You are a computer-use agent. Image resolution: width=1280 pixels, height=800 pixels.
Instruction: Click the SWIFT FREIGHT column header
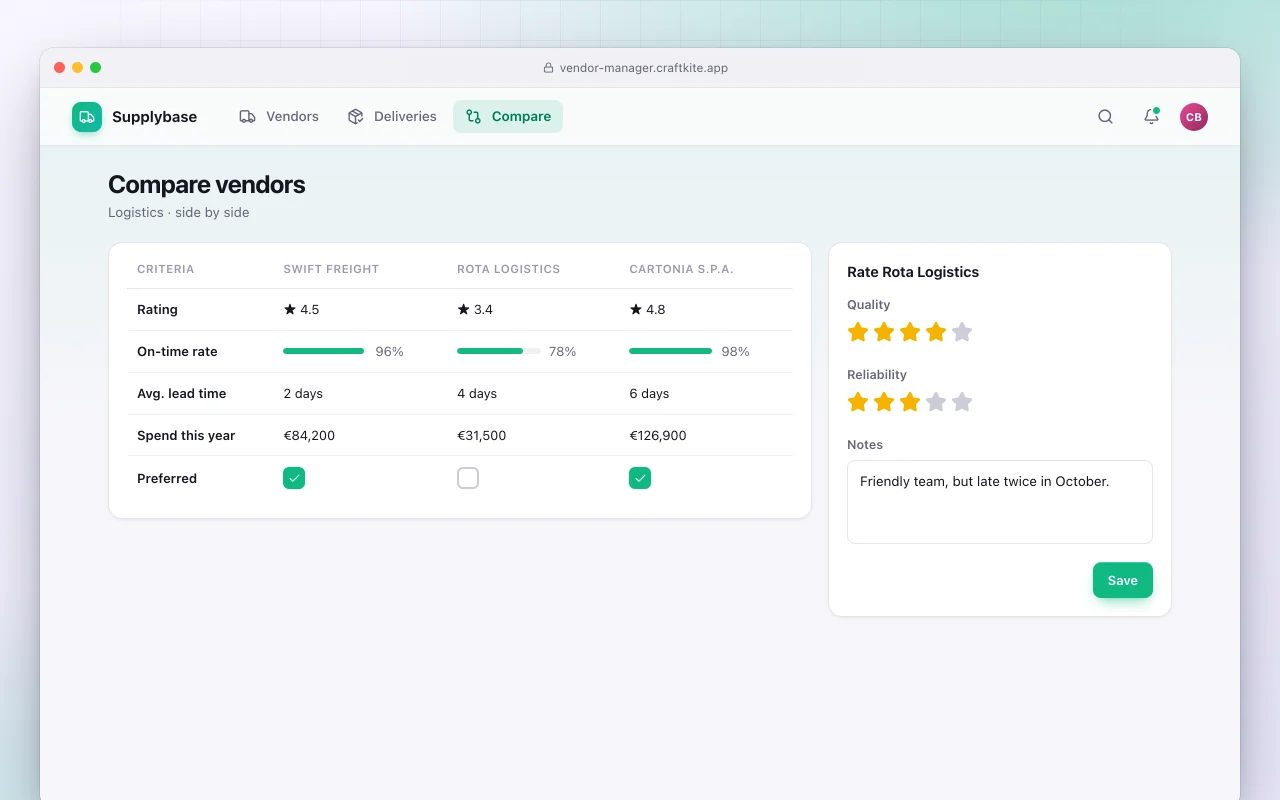(331, 270)
